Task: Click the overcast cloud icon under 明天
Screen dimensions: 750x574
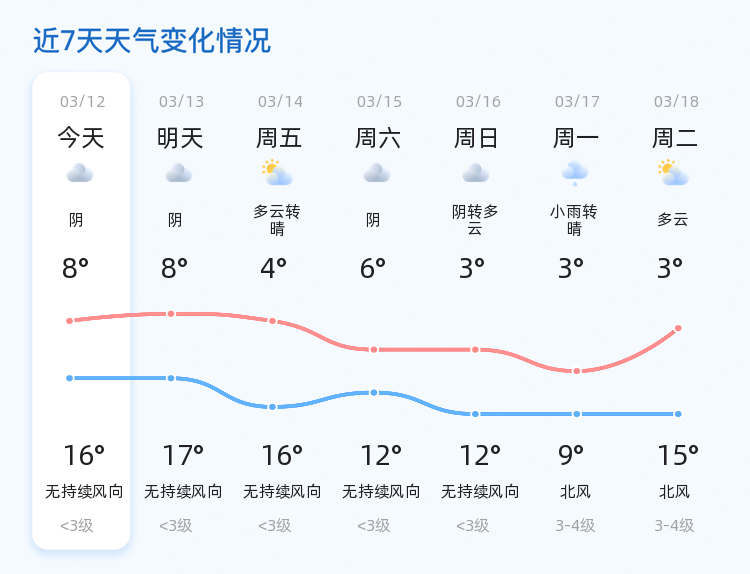Action: click(179, 173)
